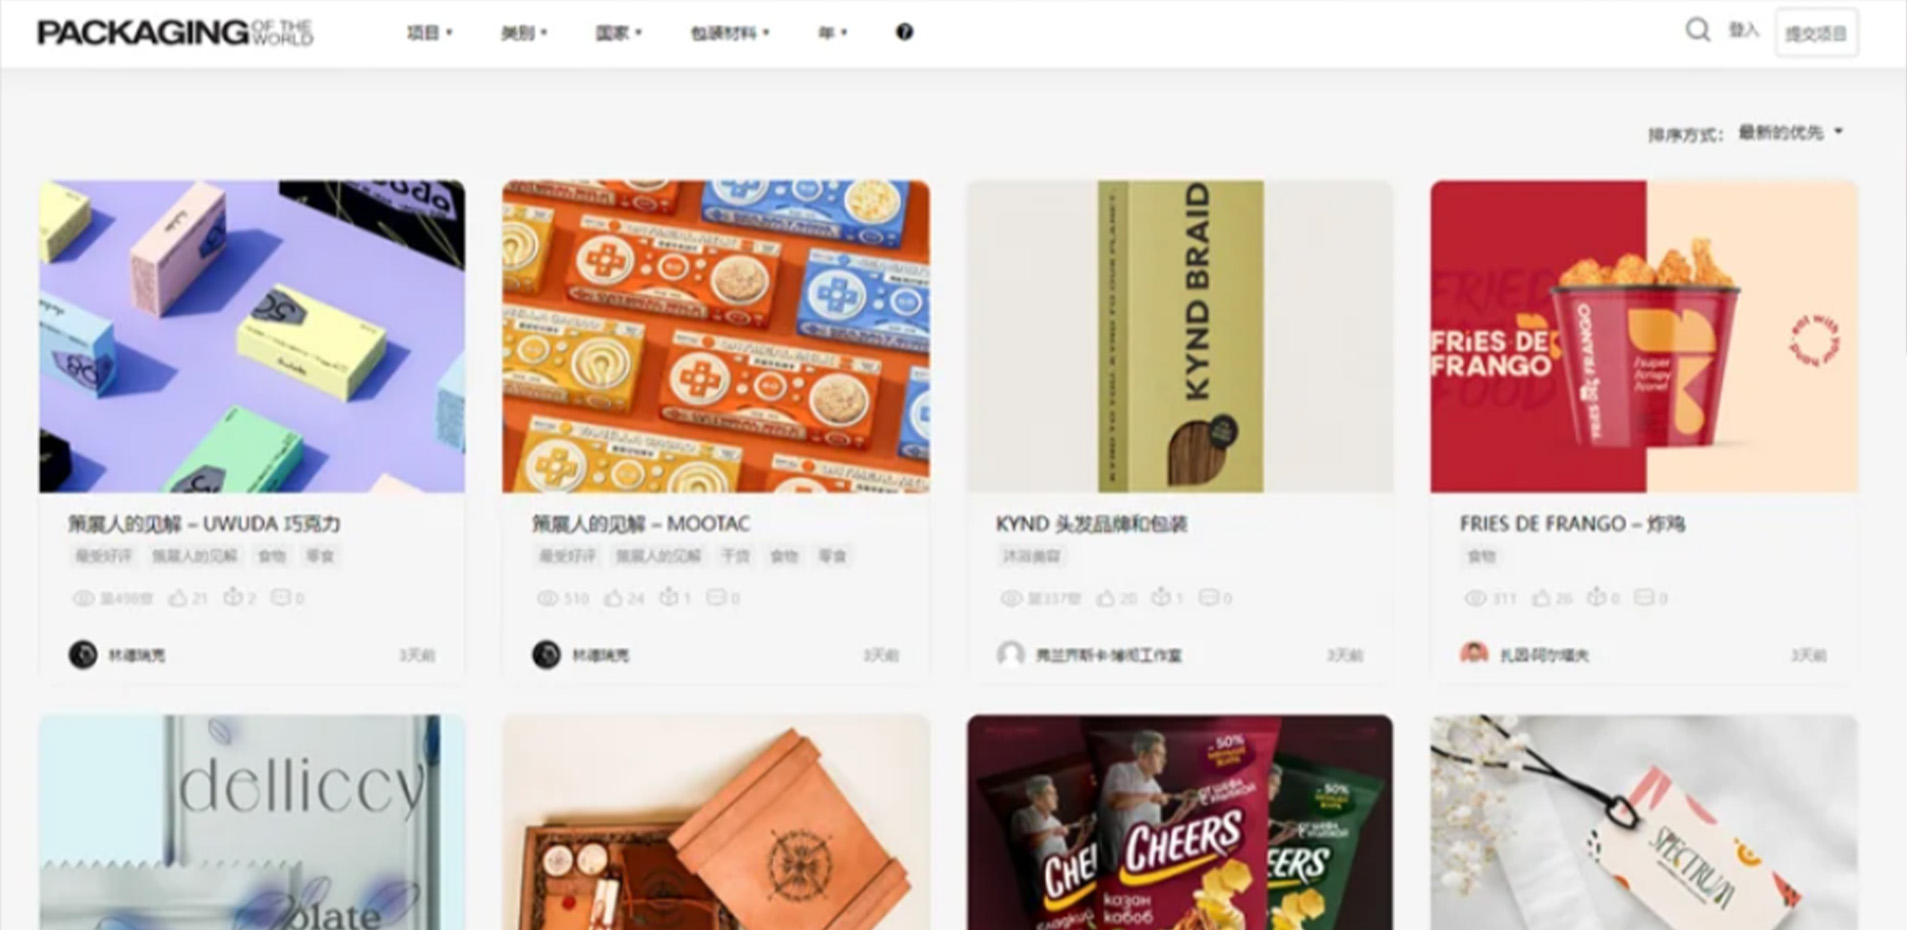This screenshot has height=930, width=1907.
Task: Open the 类别 category menu
Action: (x=524, y=33)
